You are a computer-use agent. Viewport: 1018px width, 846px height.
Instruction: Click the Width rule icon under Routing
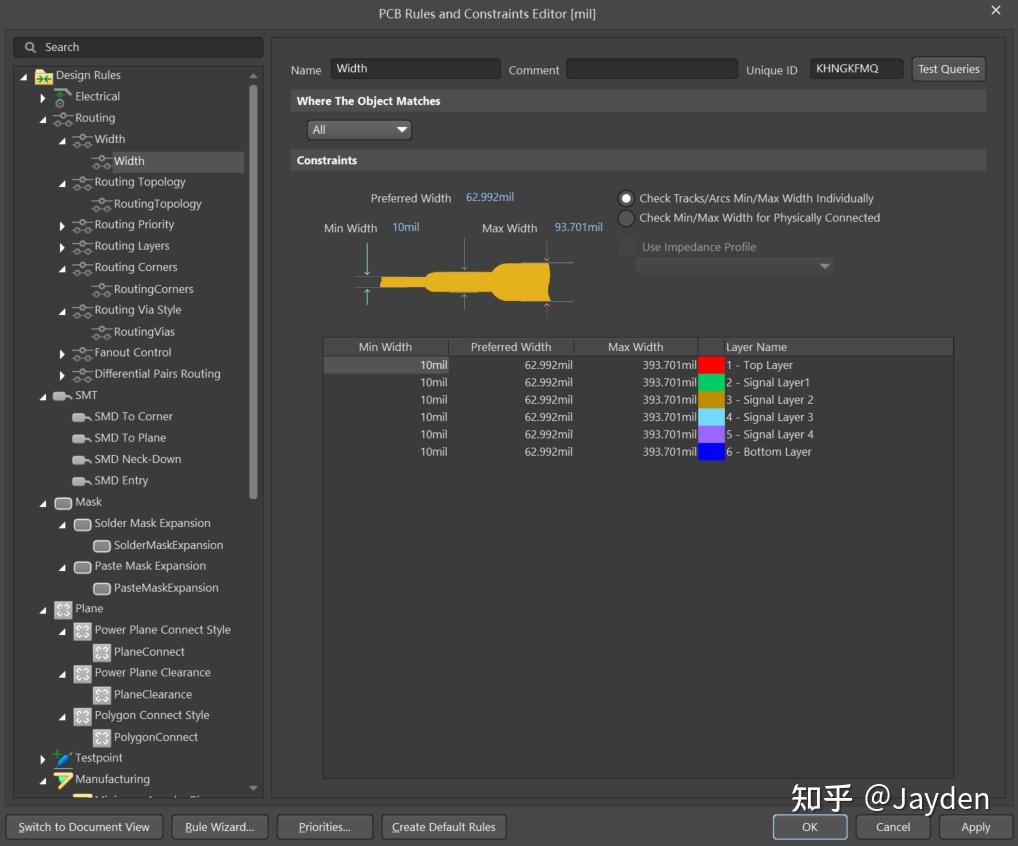(x=82, y=140)
